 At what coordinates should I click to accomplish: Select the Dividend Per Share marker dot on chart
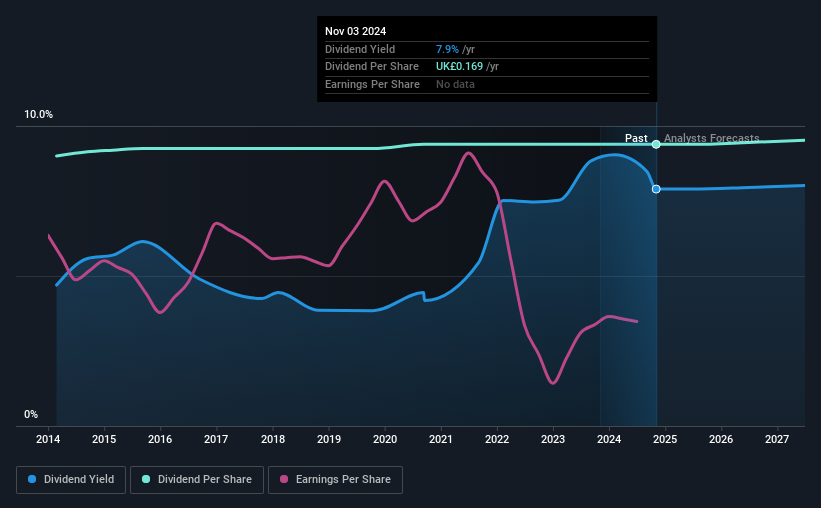click(x=656, y=145)
